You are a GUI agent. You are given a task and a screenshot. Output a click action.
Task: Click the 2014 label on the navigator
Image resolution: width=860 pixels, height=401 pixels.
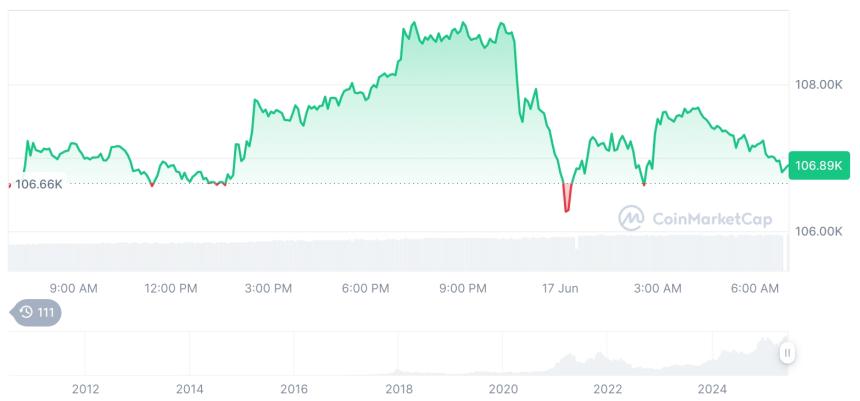coord(190,388)
